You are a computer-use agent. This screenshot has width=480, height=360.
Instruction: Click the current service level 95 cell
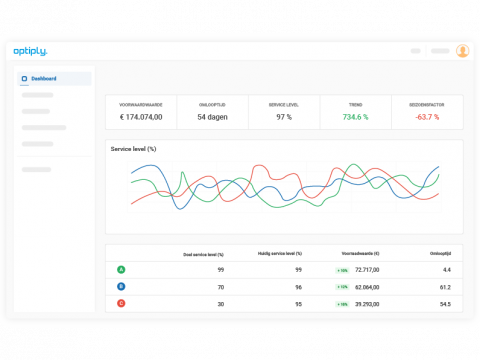pos(298,304)
